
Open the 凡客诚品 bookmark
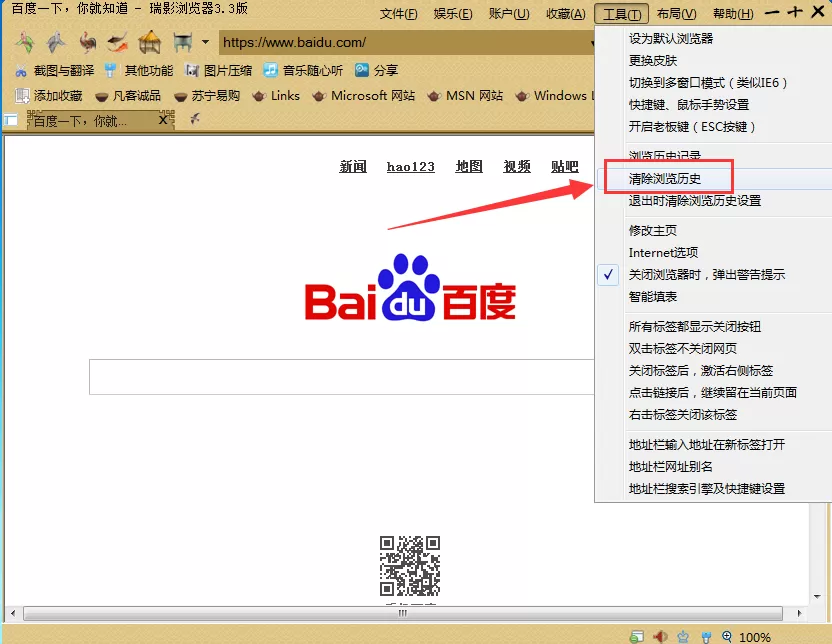pos(127,95)
